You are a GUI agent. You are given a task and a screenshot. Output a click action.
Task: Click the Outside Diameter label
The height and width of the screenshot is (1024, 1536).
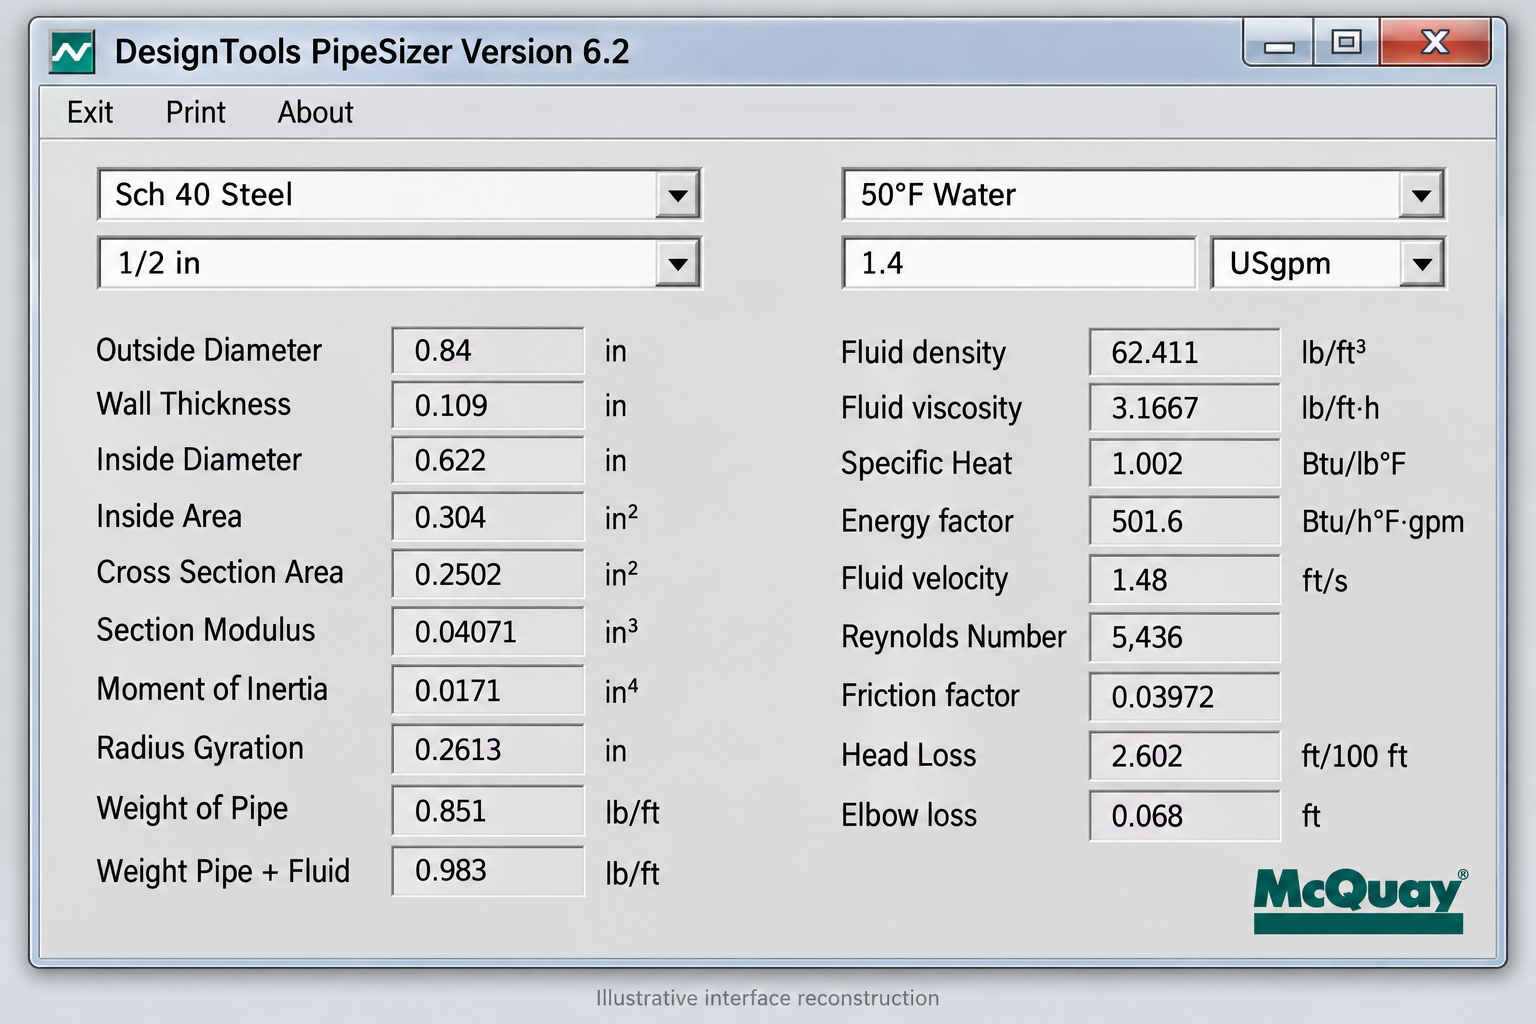click(x=209, y=350)
